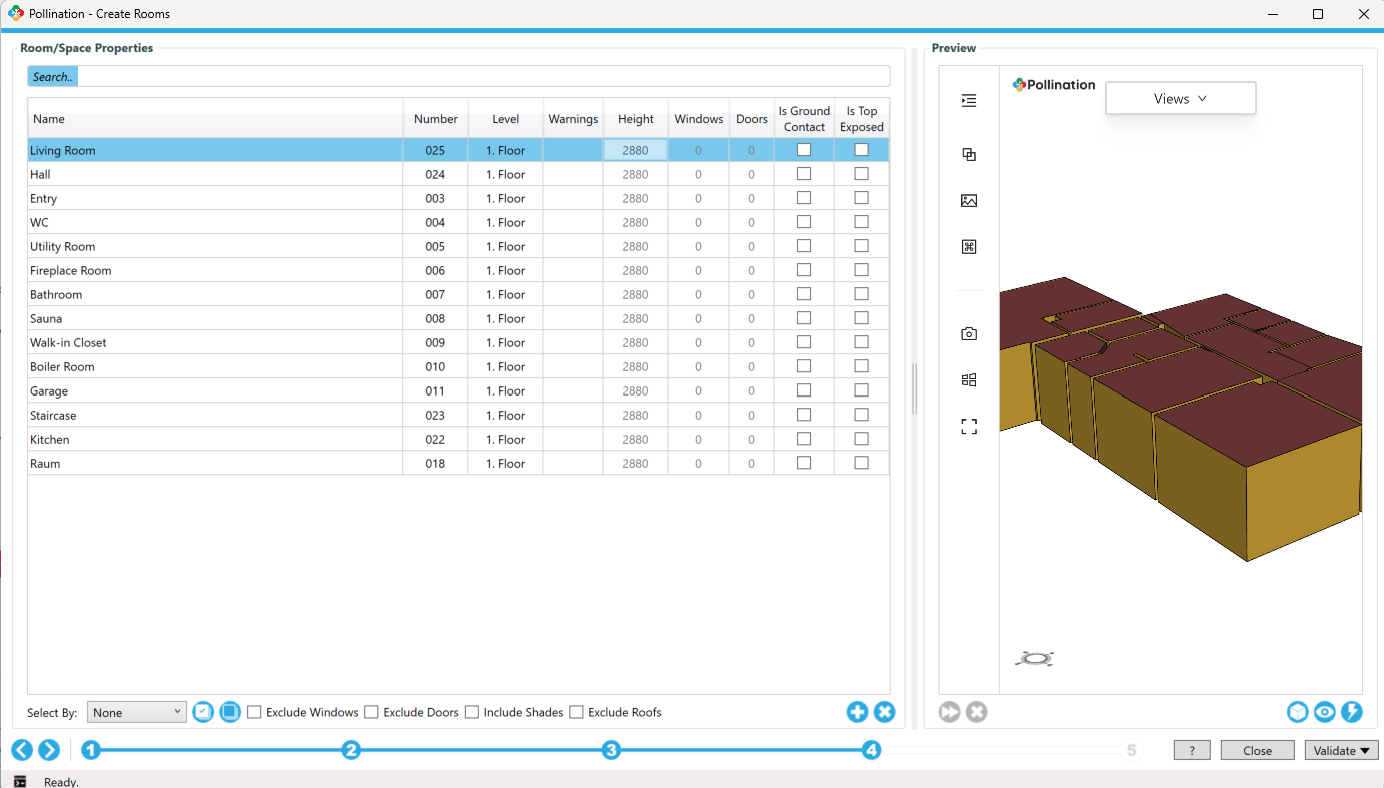The image size is (1384, 788).
Task: Click the blue eye icon below preview
Action: [1324, 712]
